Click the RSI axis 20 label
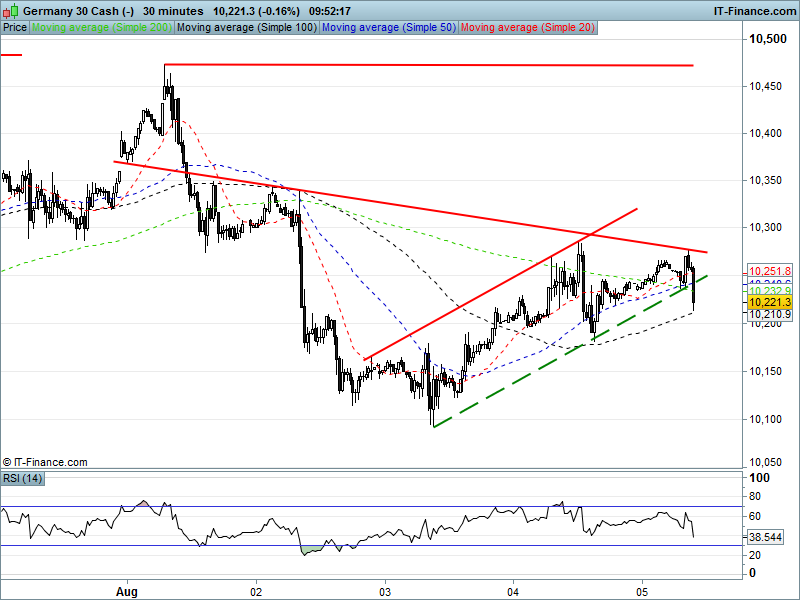This screenshot has width=800, height=600. [x=755, y=555]
